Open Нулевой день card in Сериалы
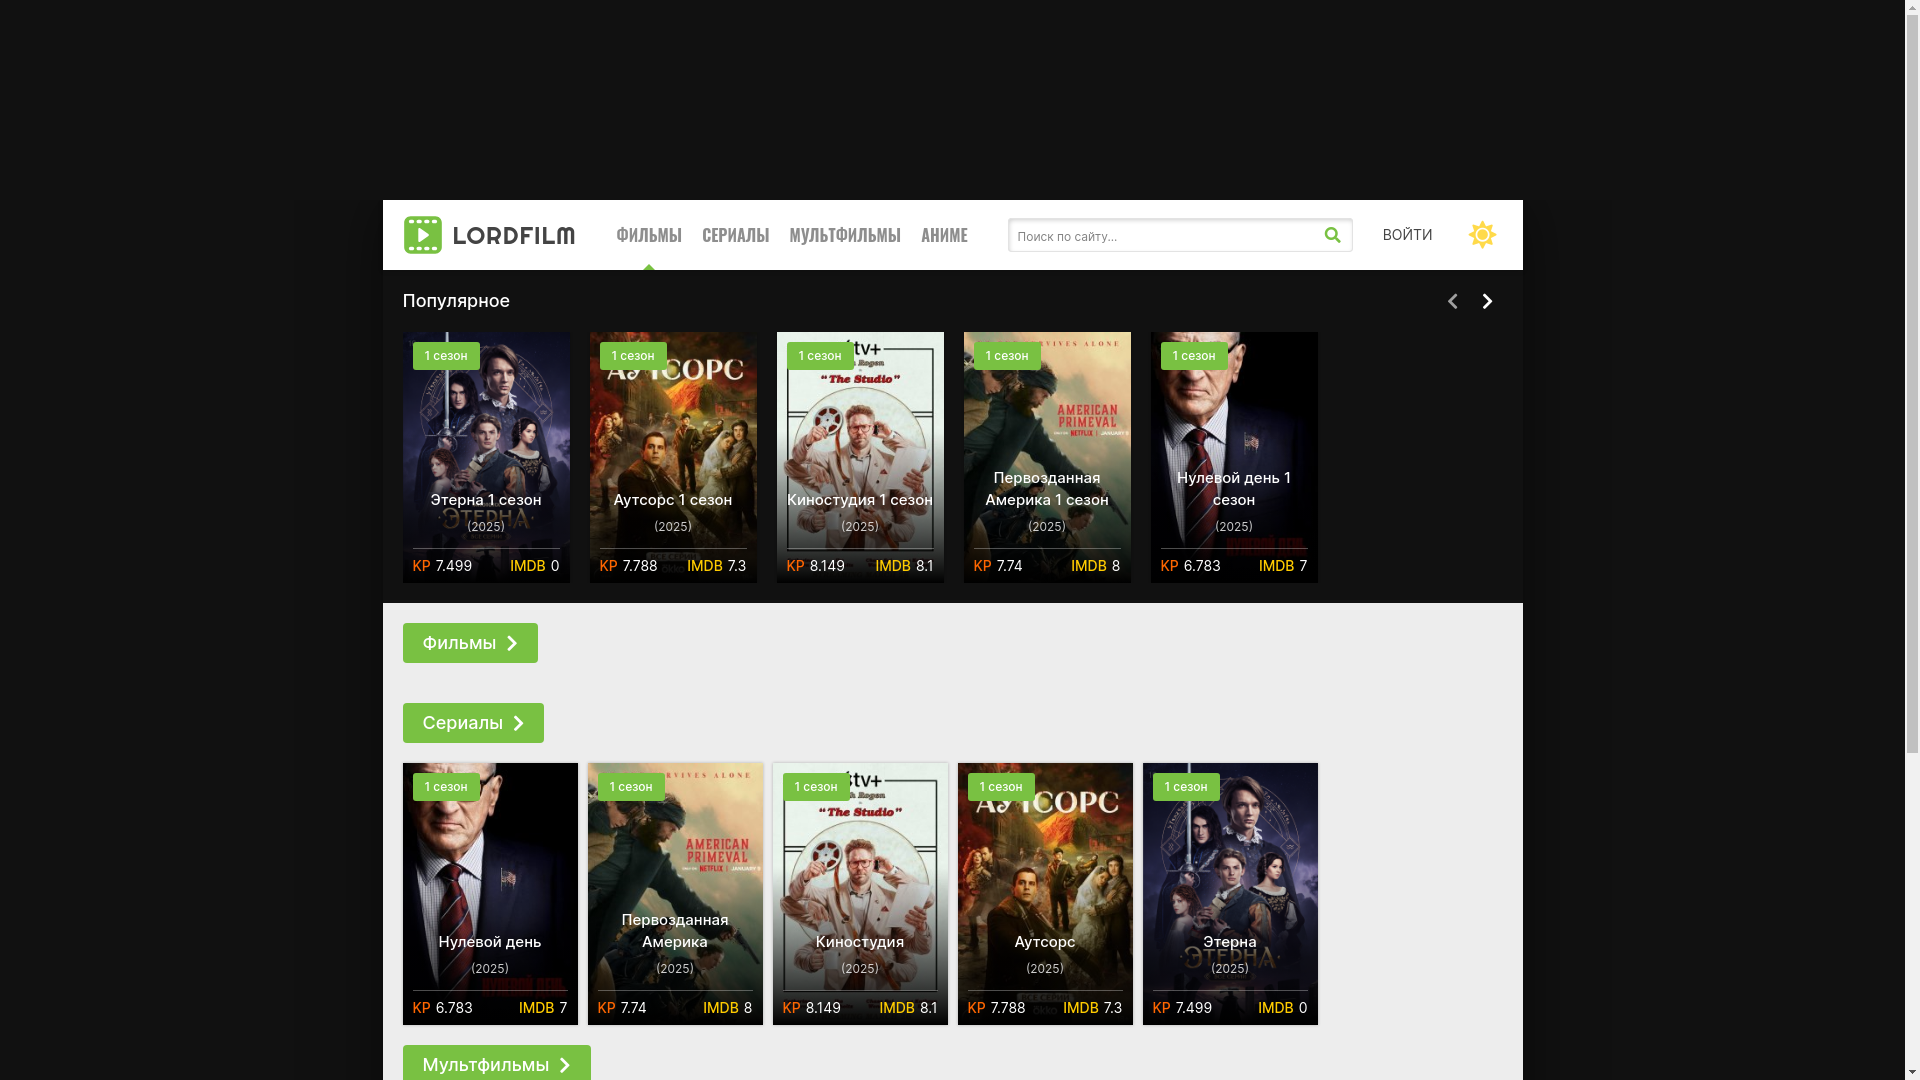 click(x=490, y=894)
